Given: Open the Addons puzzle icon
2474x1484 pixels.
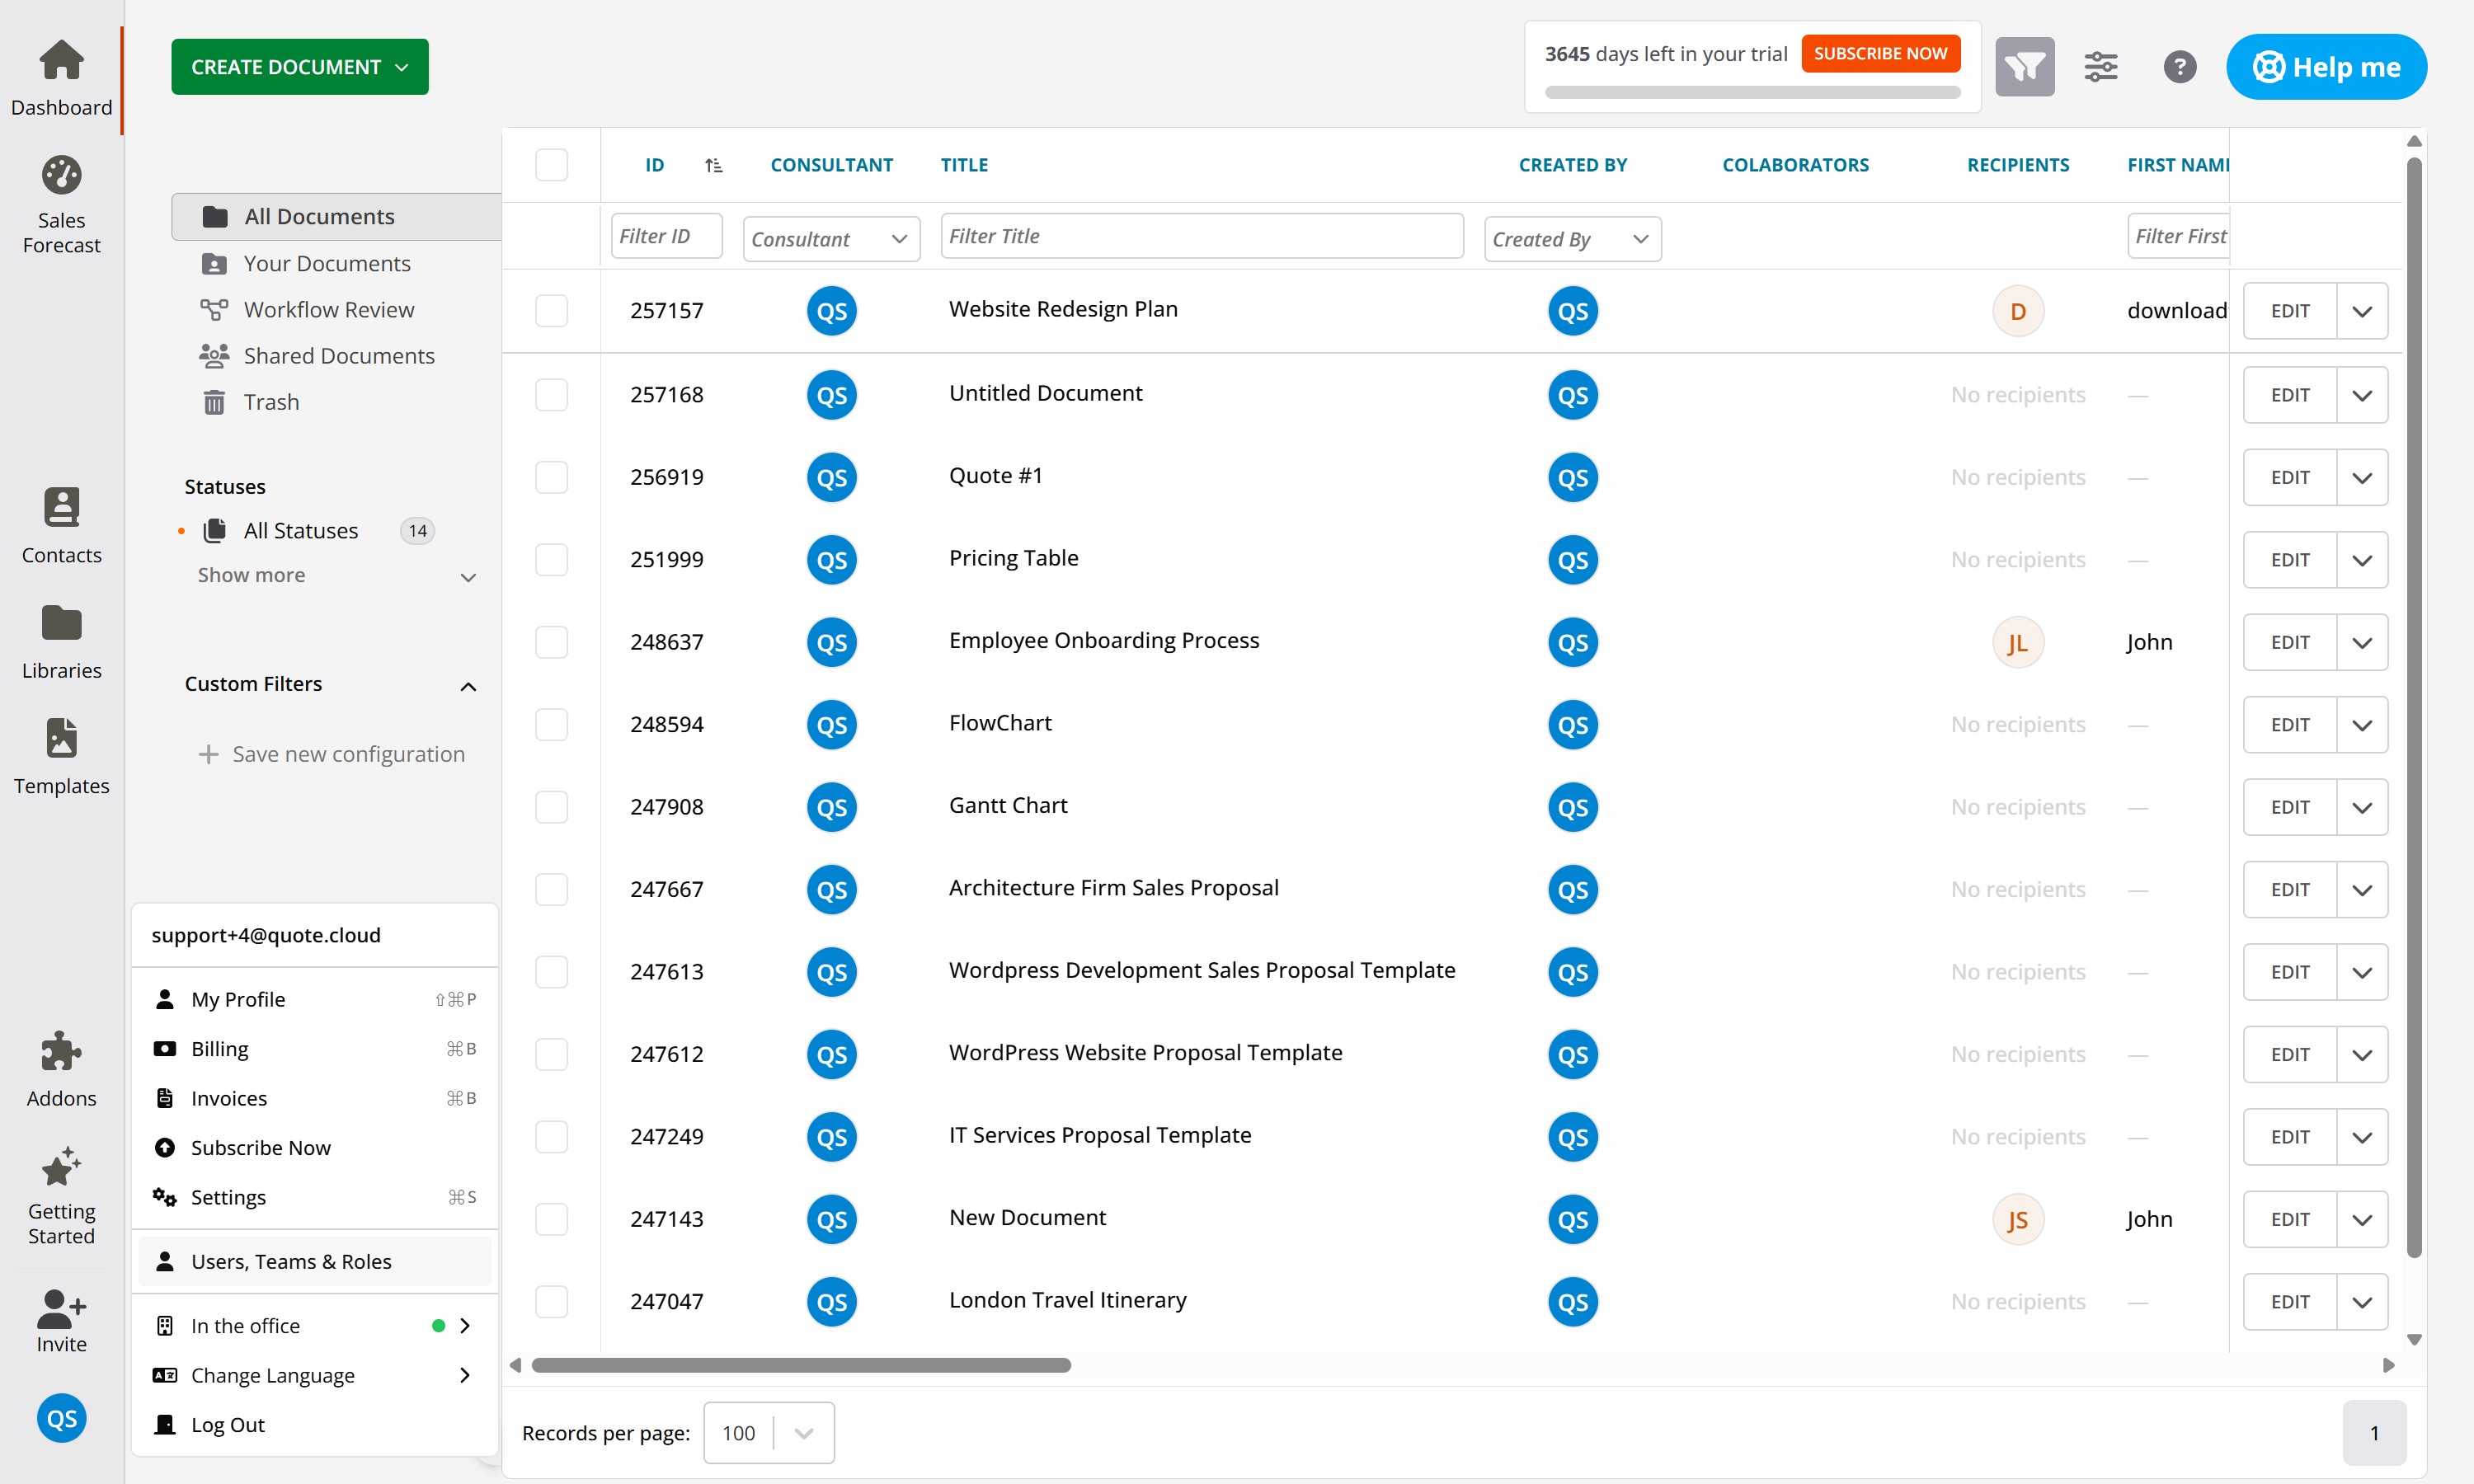Looking at the screenshot, I should coord(61,1052).
